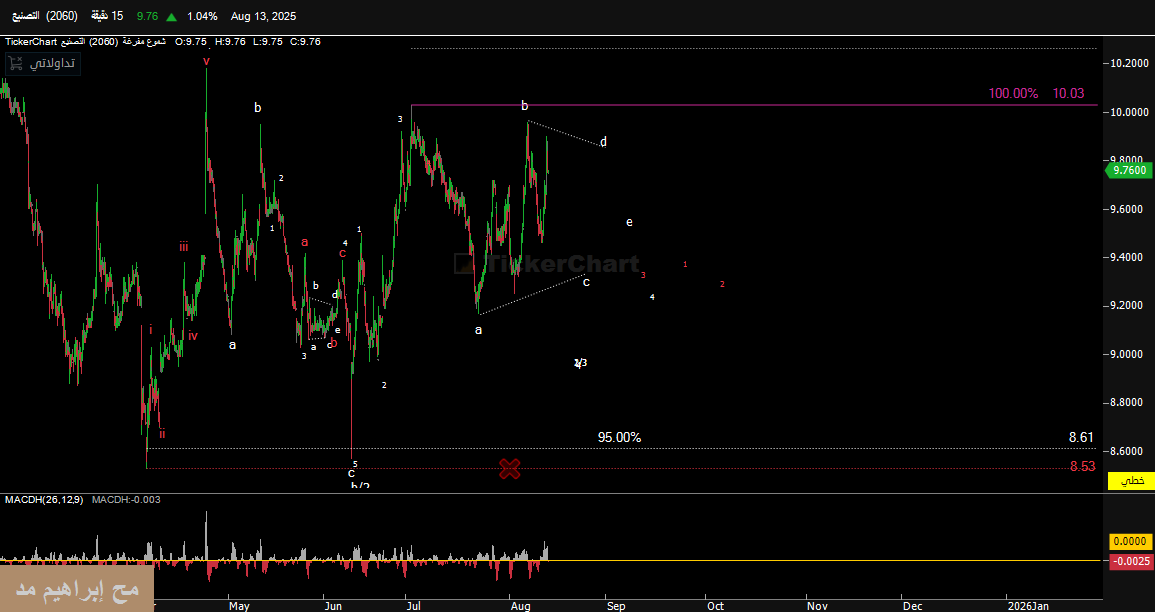This screenshot has width=1155, height=612.
Task: Click the green up-arrow price change icon
Action: 172,16
